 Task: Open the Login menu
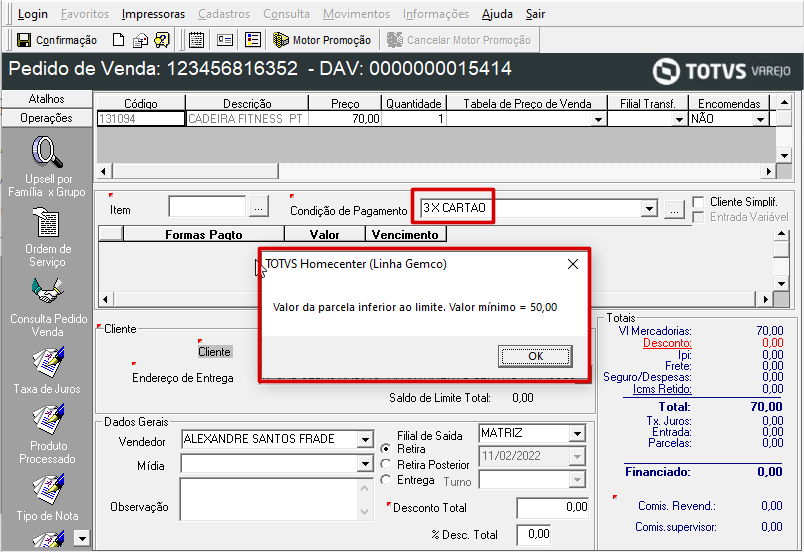coord(32,14)
